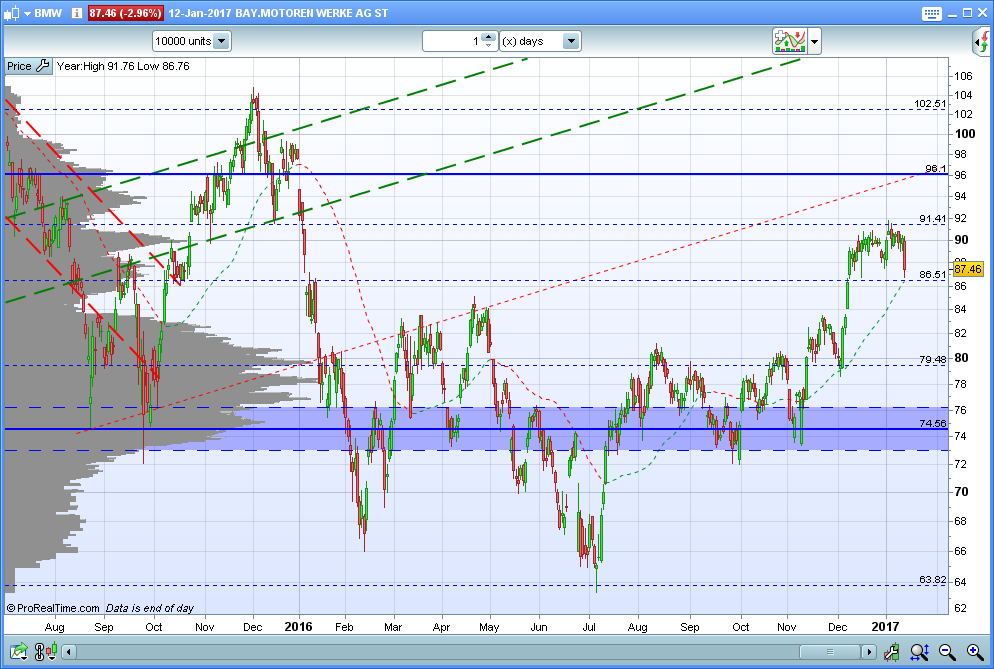
Task: Expand the indicator button dropdown arrow
Action: tap(815, 42)
